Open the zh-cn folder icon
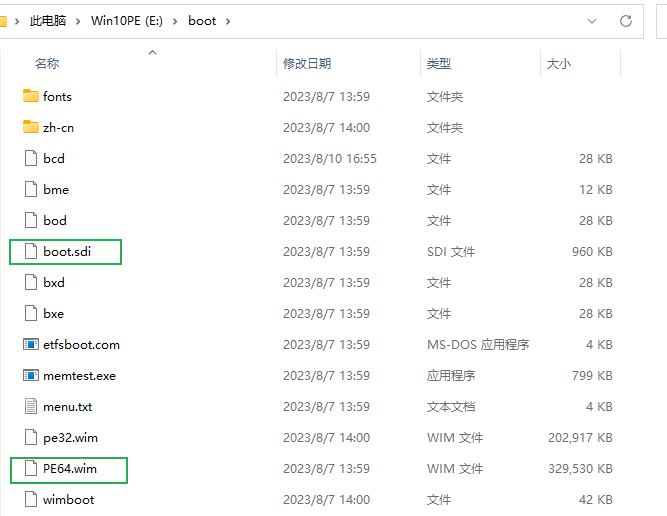667x516 pixels. [x=31, y=127]
